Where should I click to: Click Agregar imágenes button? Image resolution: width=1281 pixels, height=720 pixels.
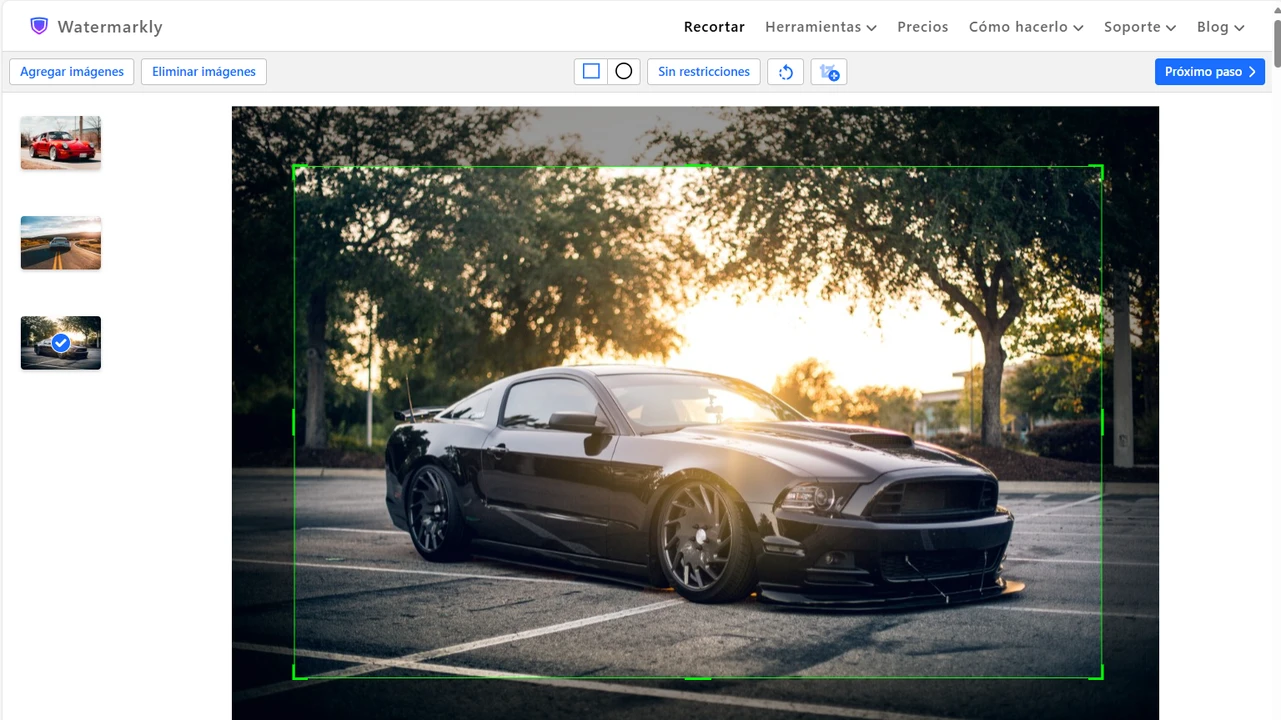click(x=72, y=72)
